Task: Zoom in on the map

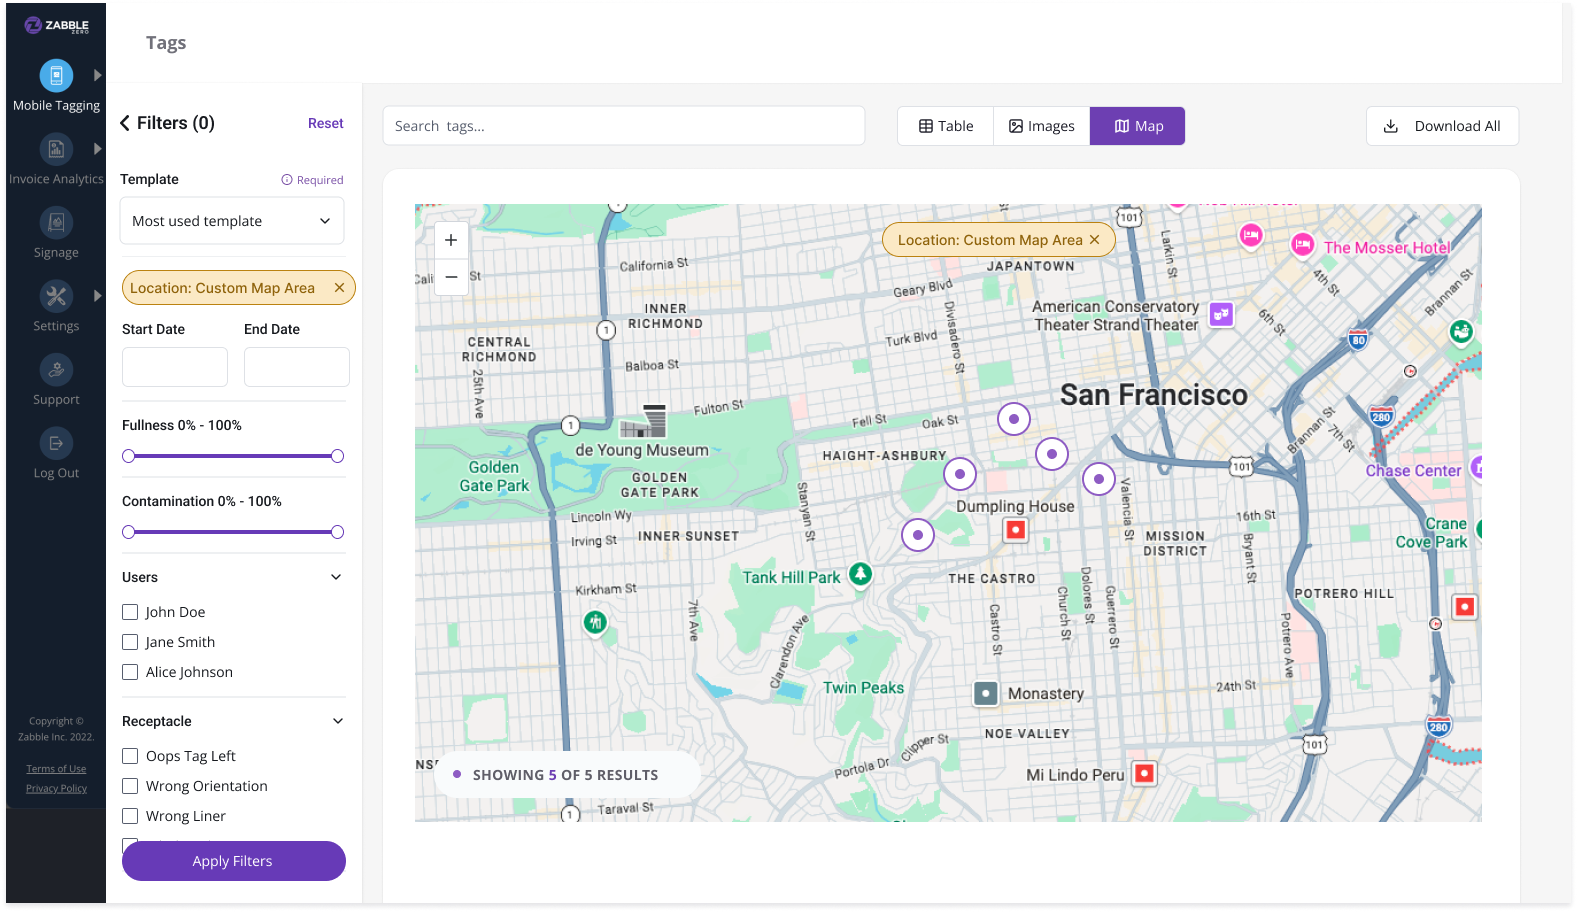Action: (x=451, y=240)
